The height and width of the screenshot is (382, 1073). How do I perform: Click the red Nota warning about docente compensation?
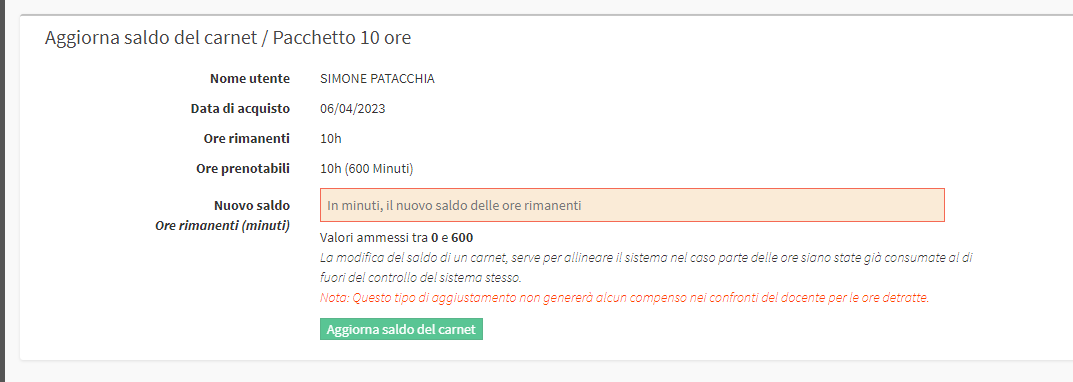tap(625, 298)
